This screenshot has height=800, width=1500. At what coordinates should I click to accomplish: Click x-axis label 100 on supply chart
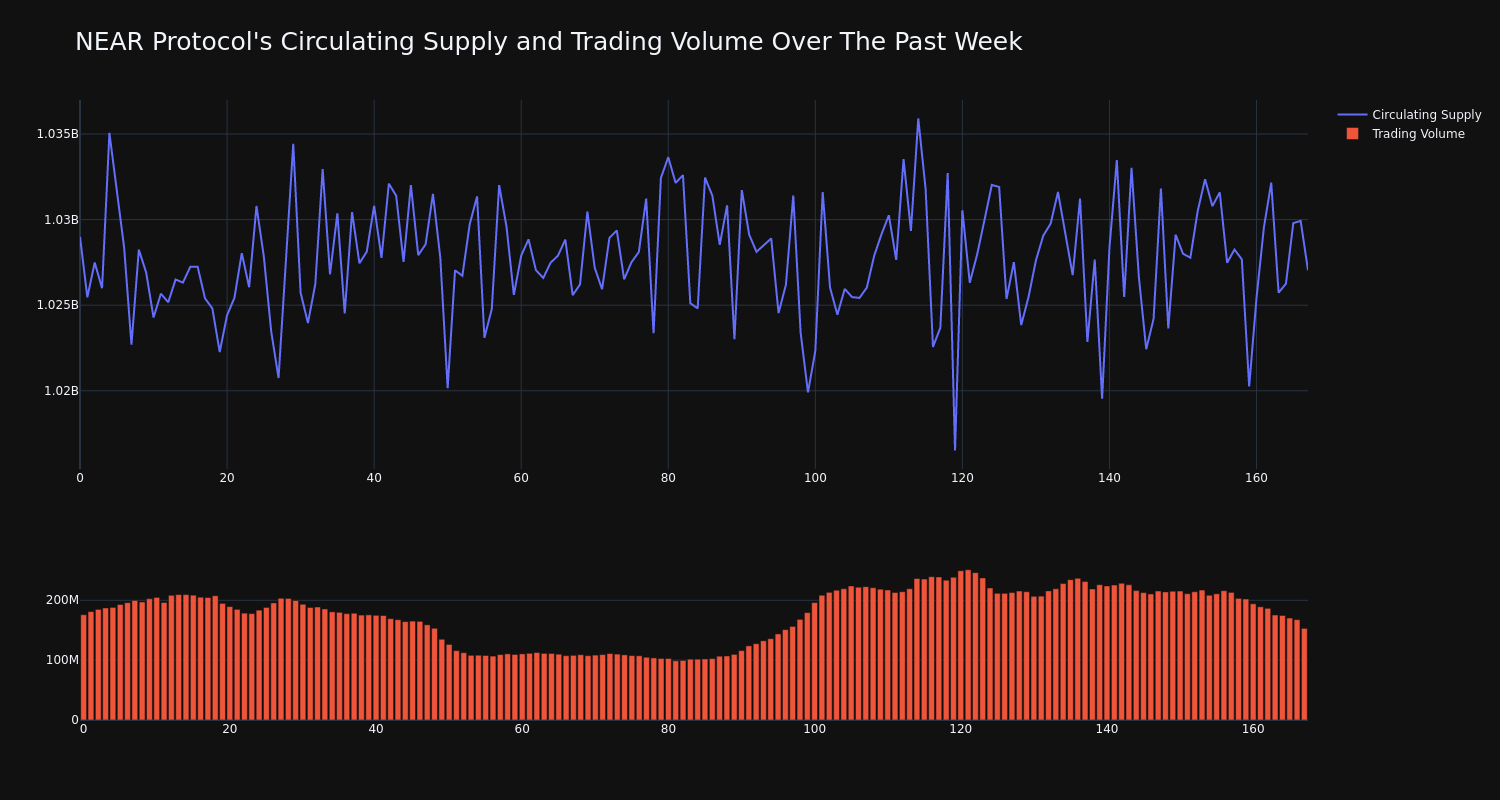click(815, 478)
